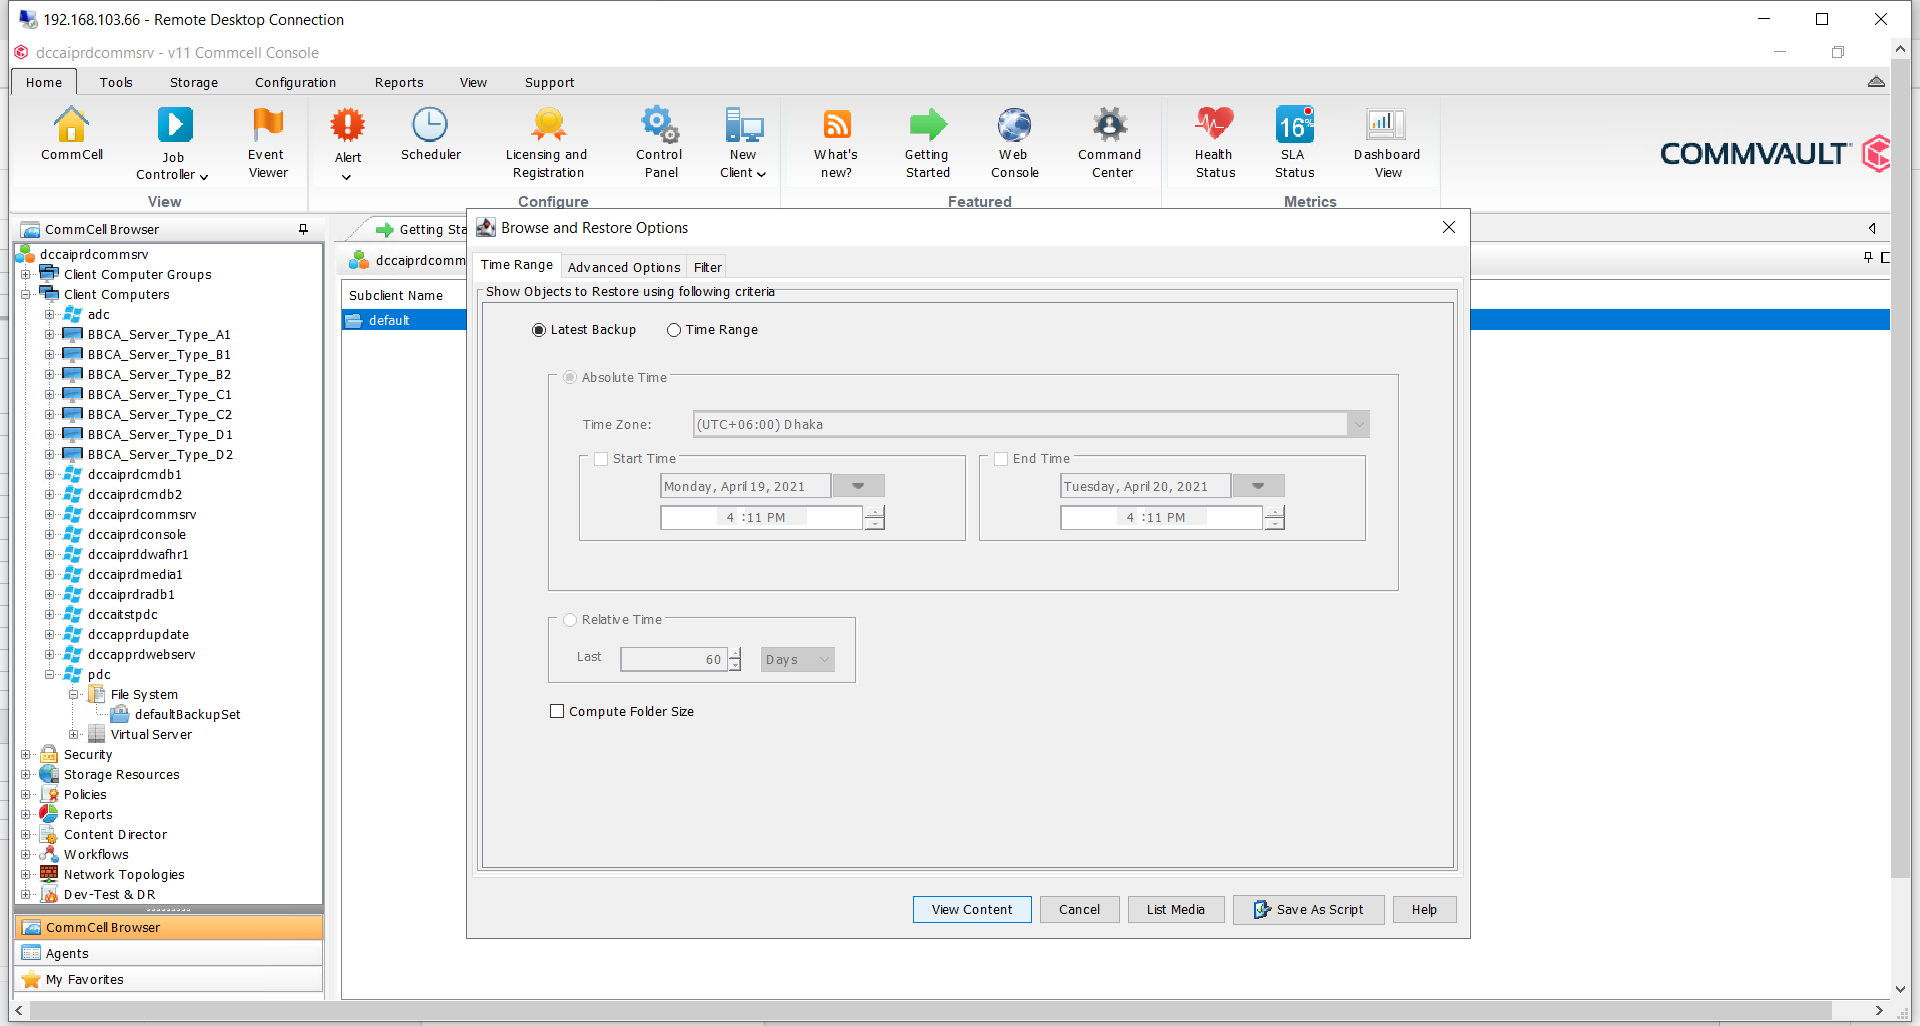Viewport: 1920px width, 1026px height.
Task: Check Health Status metrics
Action: click(1214, 143)
